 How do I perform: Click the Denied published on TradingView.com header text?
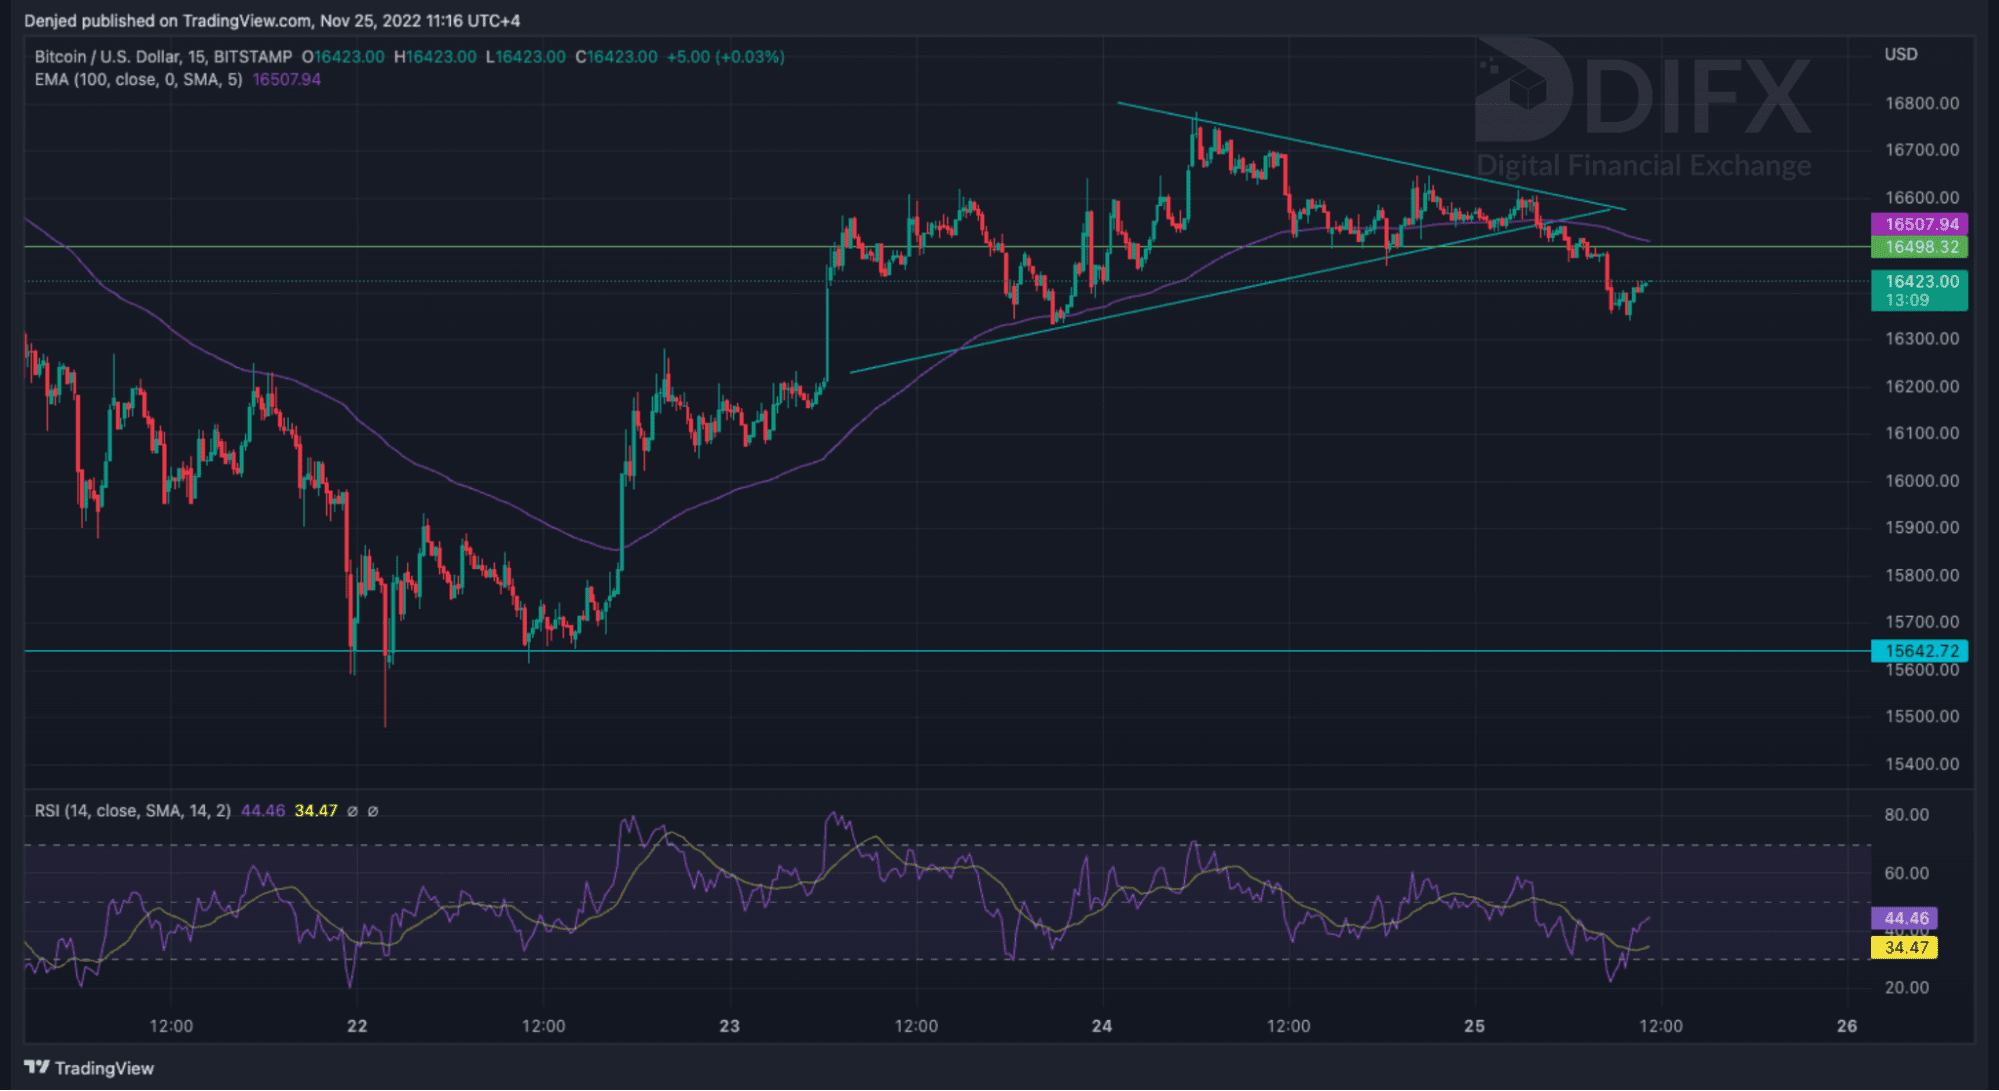[x=271, y=20]
